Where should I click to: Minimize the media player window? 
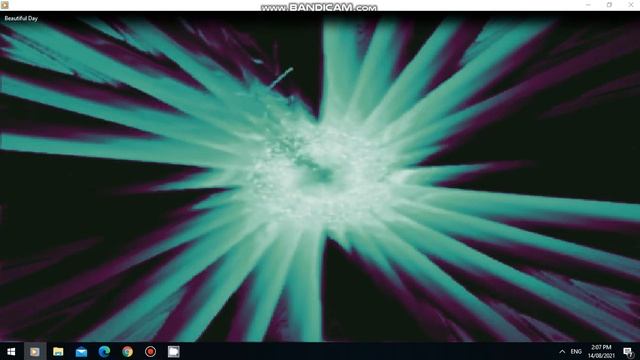pos(588,5)
